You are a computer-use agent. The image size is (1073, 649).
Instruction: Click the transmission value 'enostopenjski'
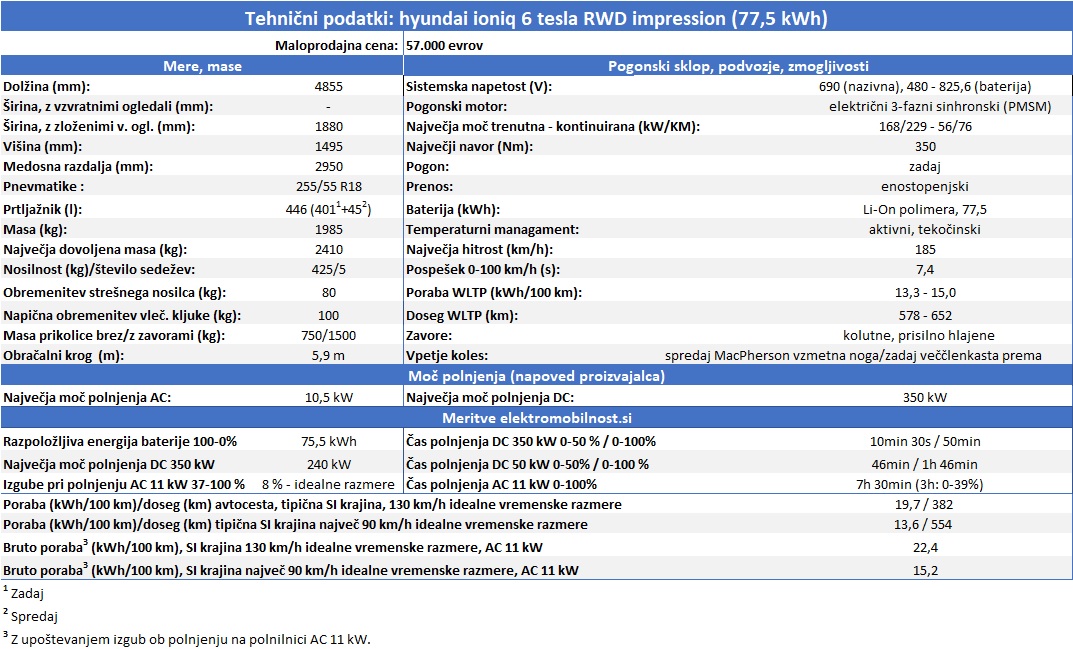pos(925,186)
